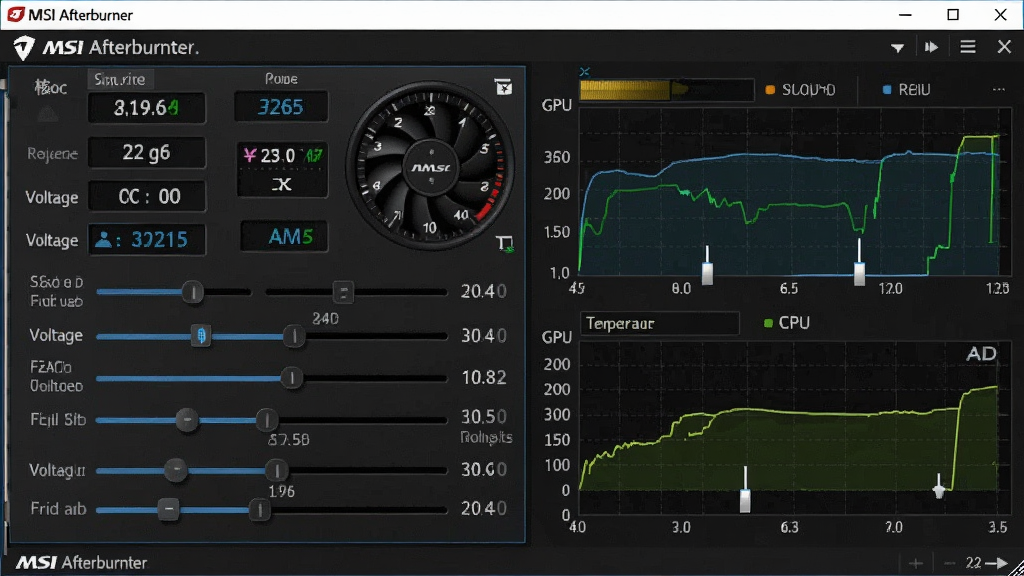Click the handle on the 10.82 slider

[x=292, y=377]
